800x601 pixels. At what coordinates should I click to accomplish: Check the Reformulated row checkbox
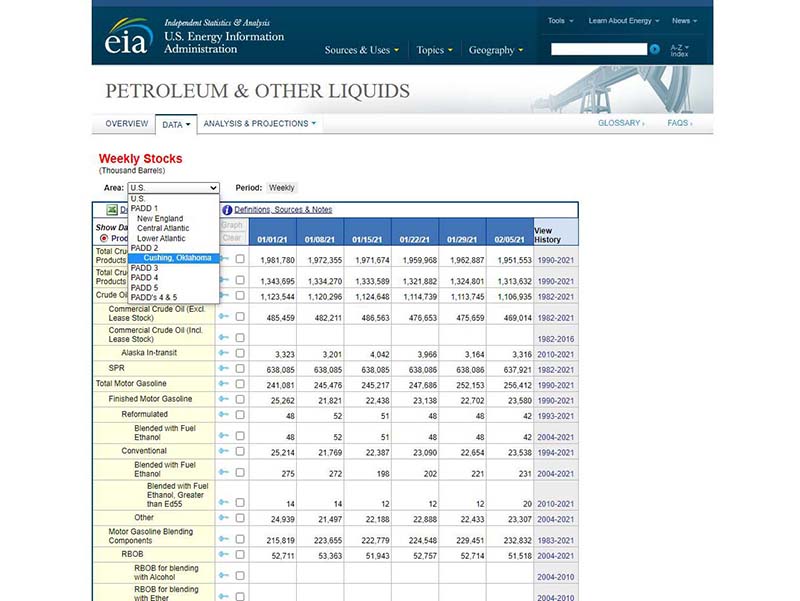[x=240, y=415]
